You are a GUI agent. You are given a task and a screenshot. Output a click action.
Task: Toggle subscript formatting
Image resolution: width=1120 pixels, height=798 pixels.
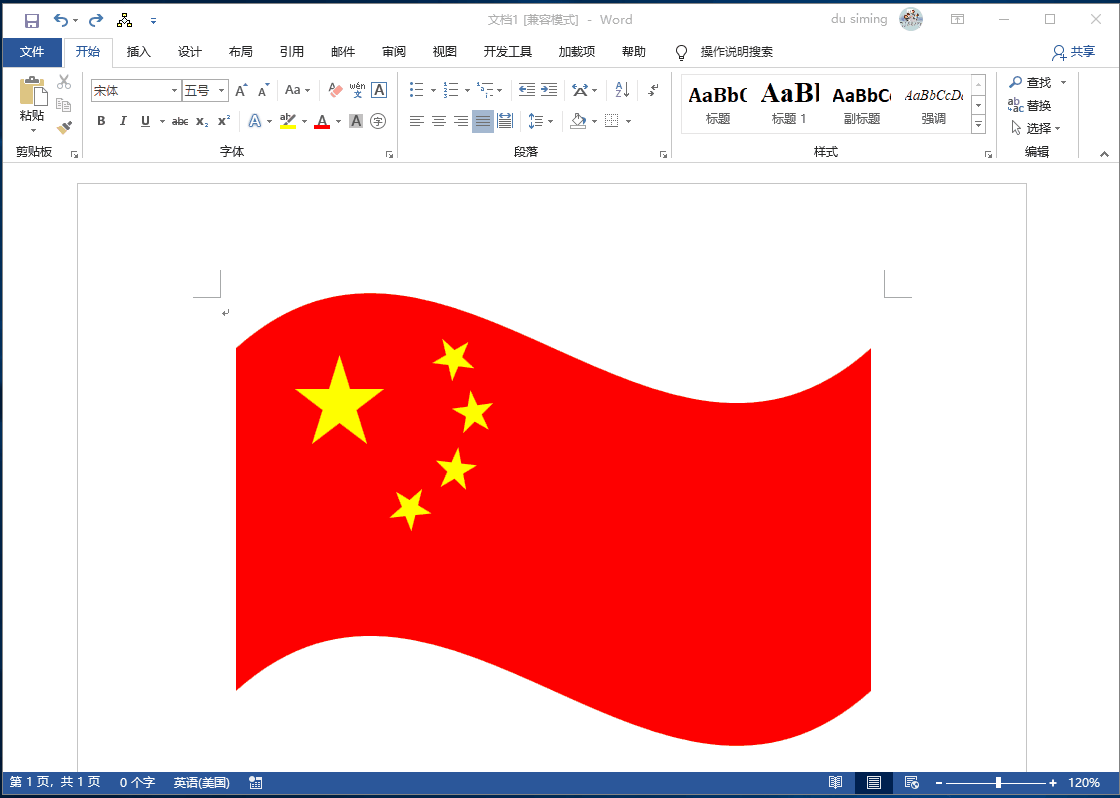202,121
